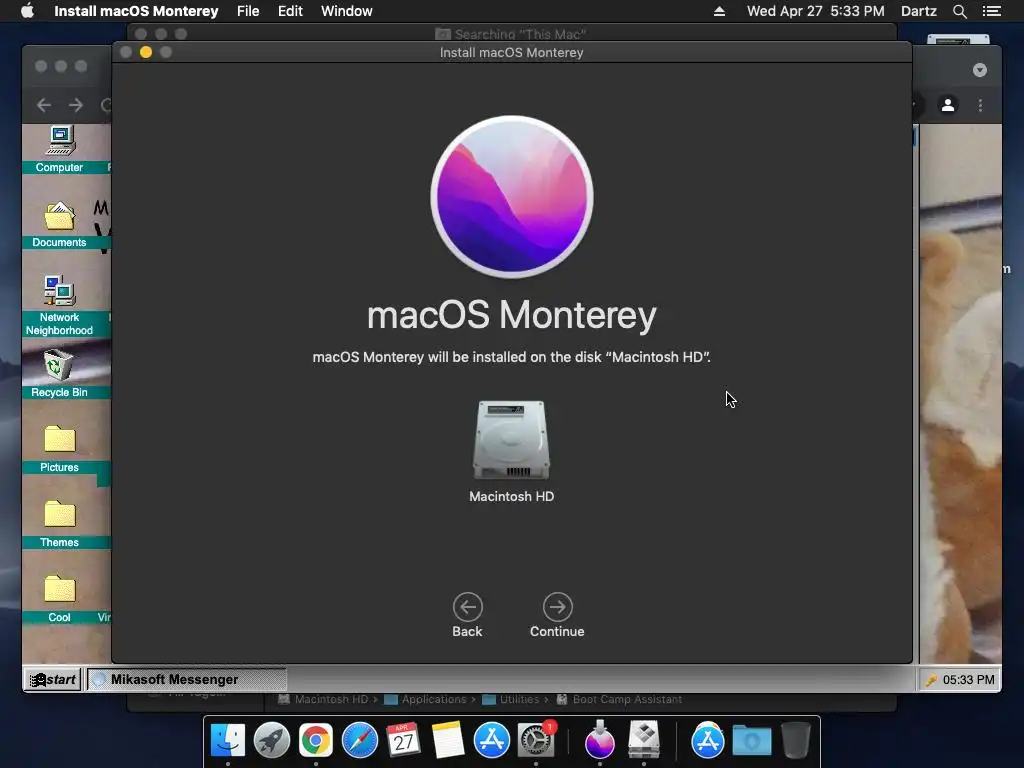Image resolution: width=1024 pixels, height=768 pixels.
Task: Open the Install macOS Monterey app menu
Action: pos(136,11)
